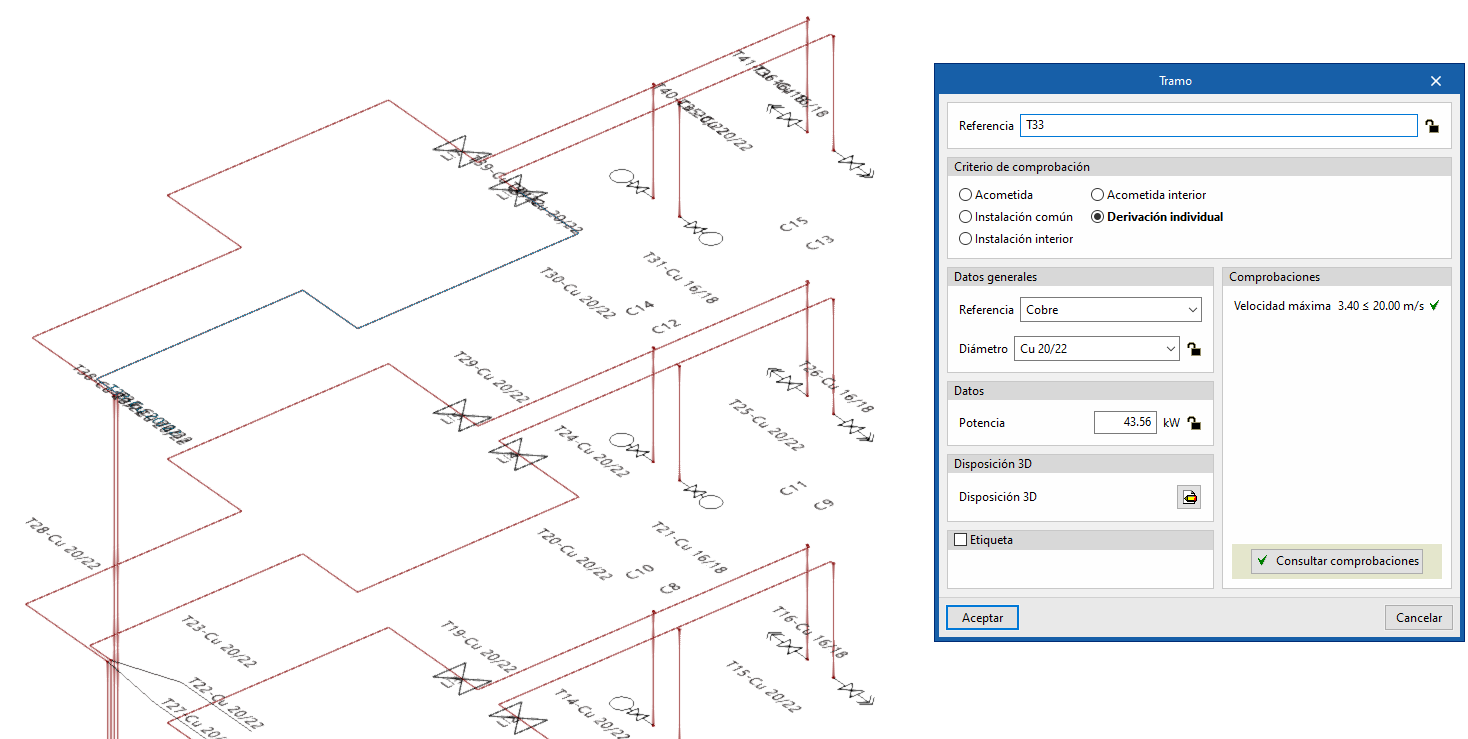Toggle the lock icon next to Potencia kW
Viewport: 1468px width, 739px height.
pyautogui.click(x=1193, y=423)
